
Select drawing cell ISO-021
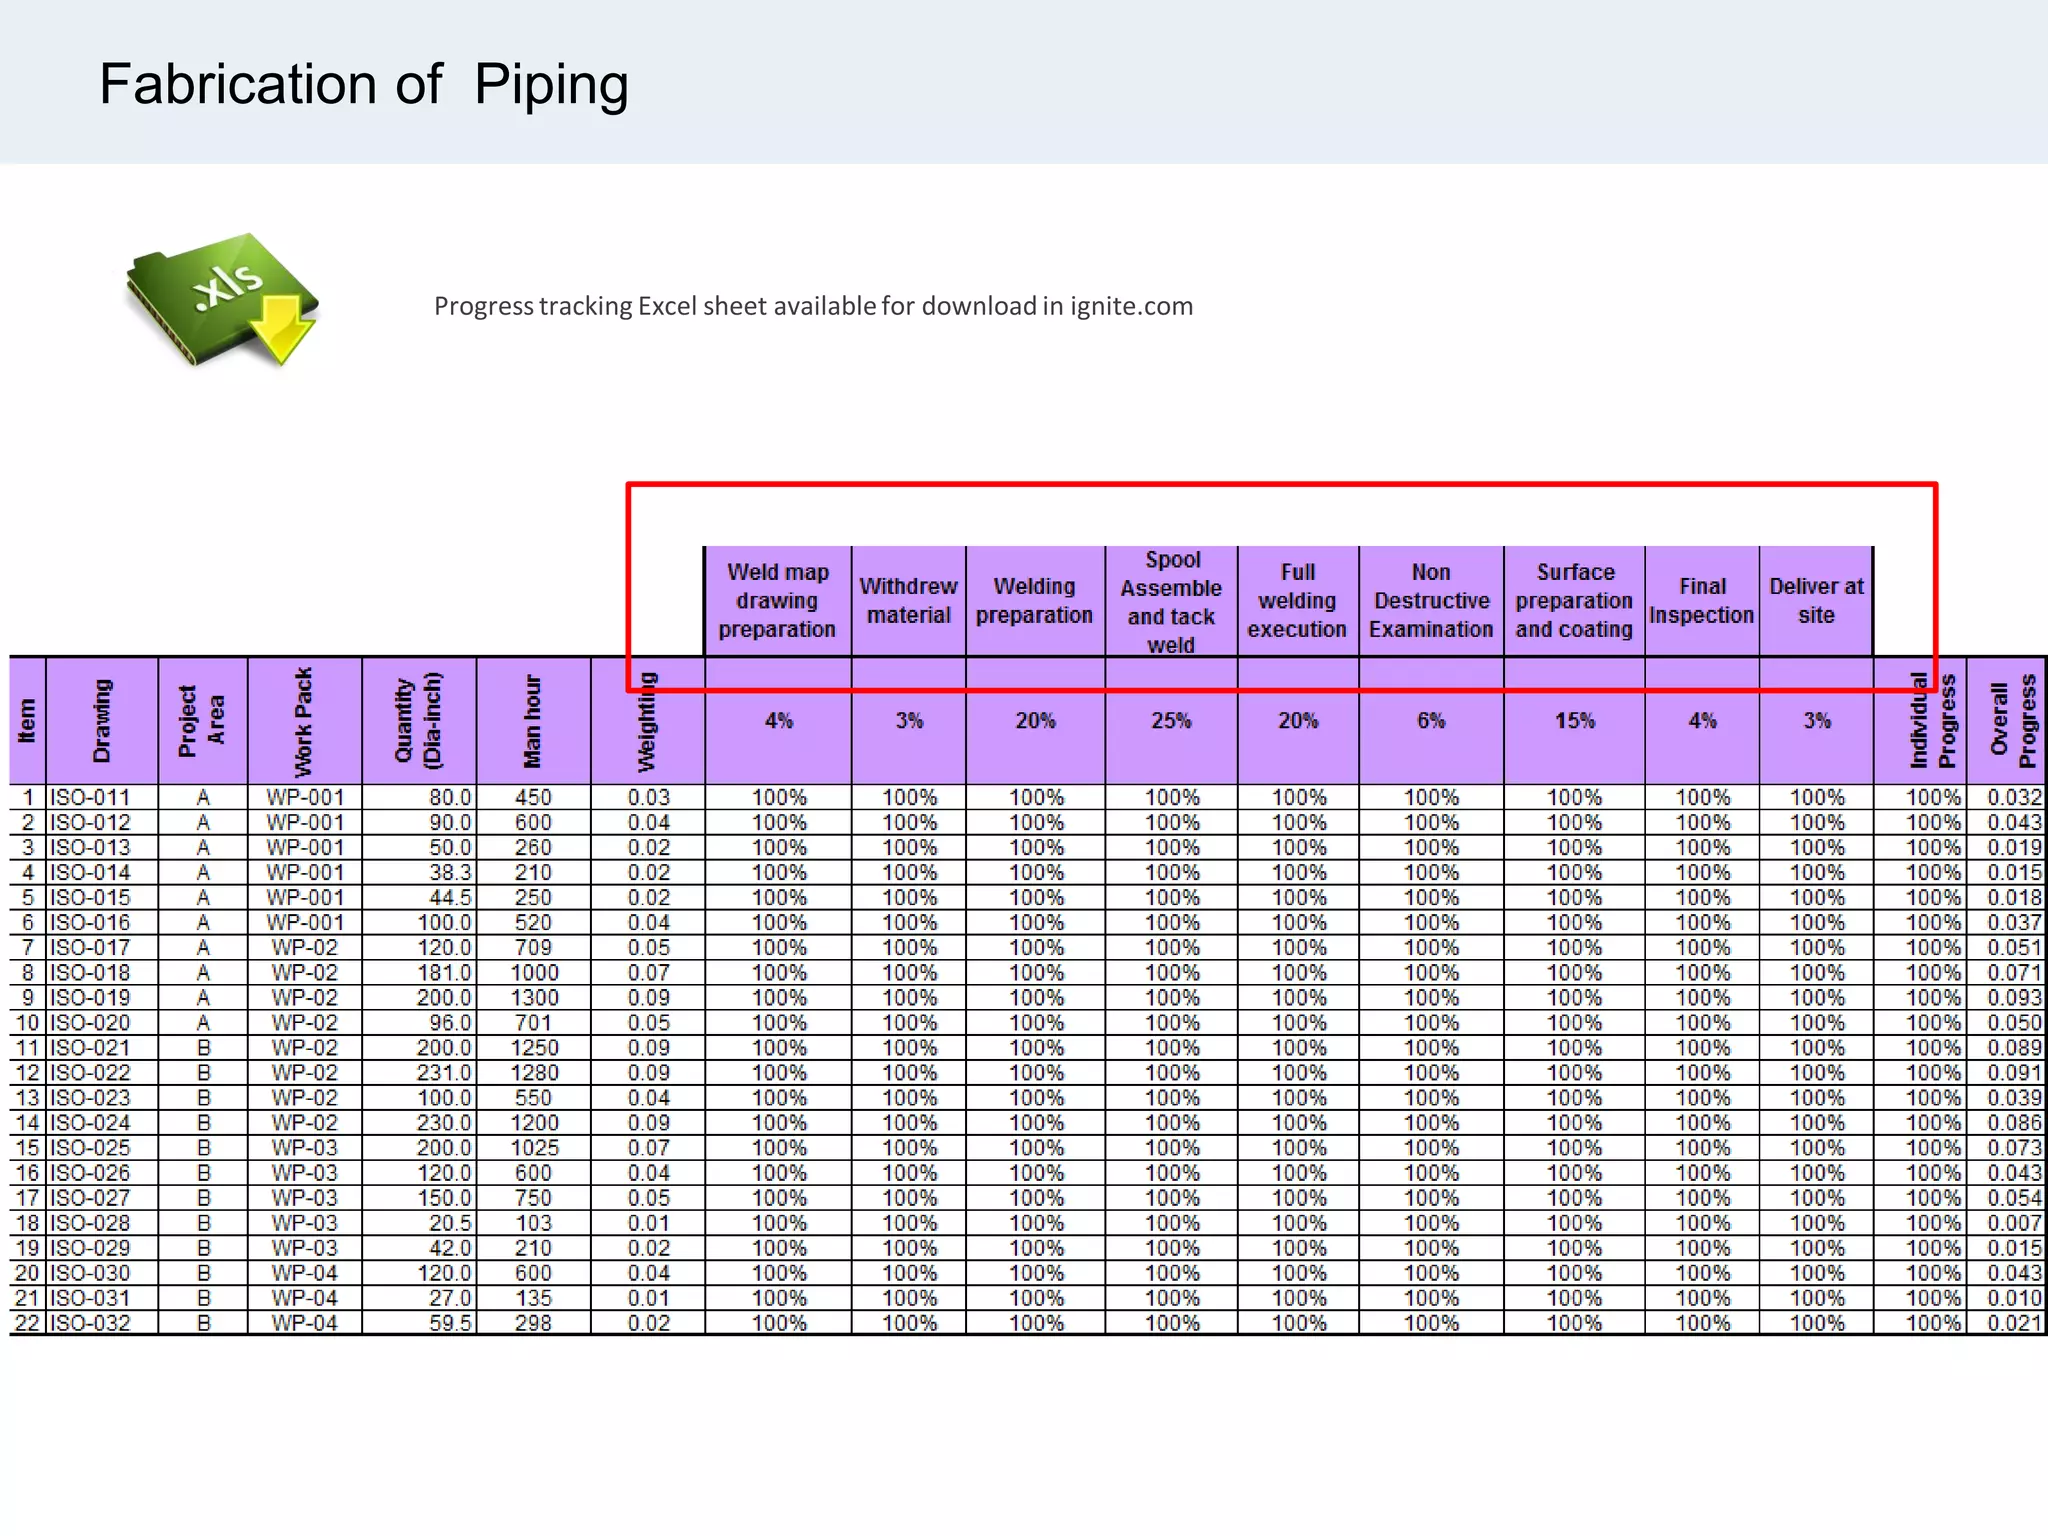click(102, 1048)
